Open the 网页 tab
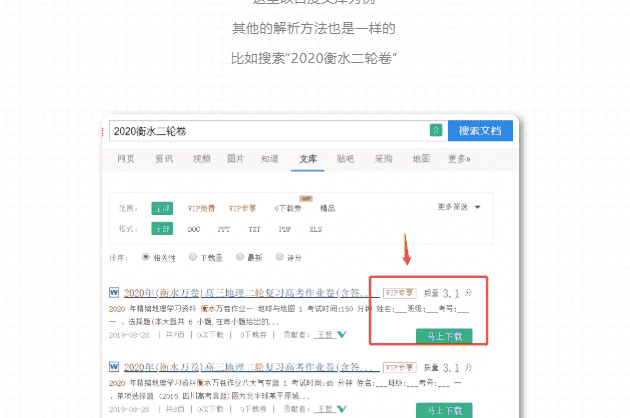The width and height of the screenshot is (630, 418). pyautogui.click(x=126, y=159)
